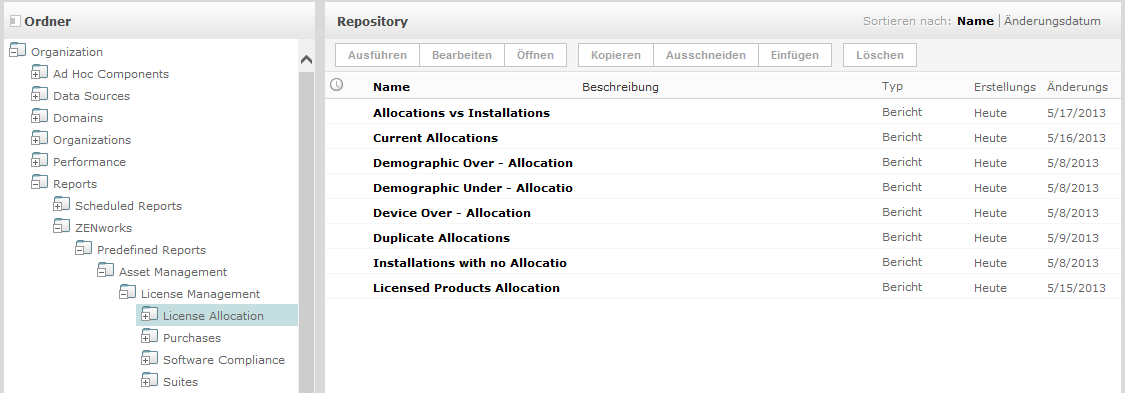Expand the Suites folder icon
This screenshot has width=1125, height=393.
149,382
